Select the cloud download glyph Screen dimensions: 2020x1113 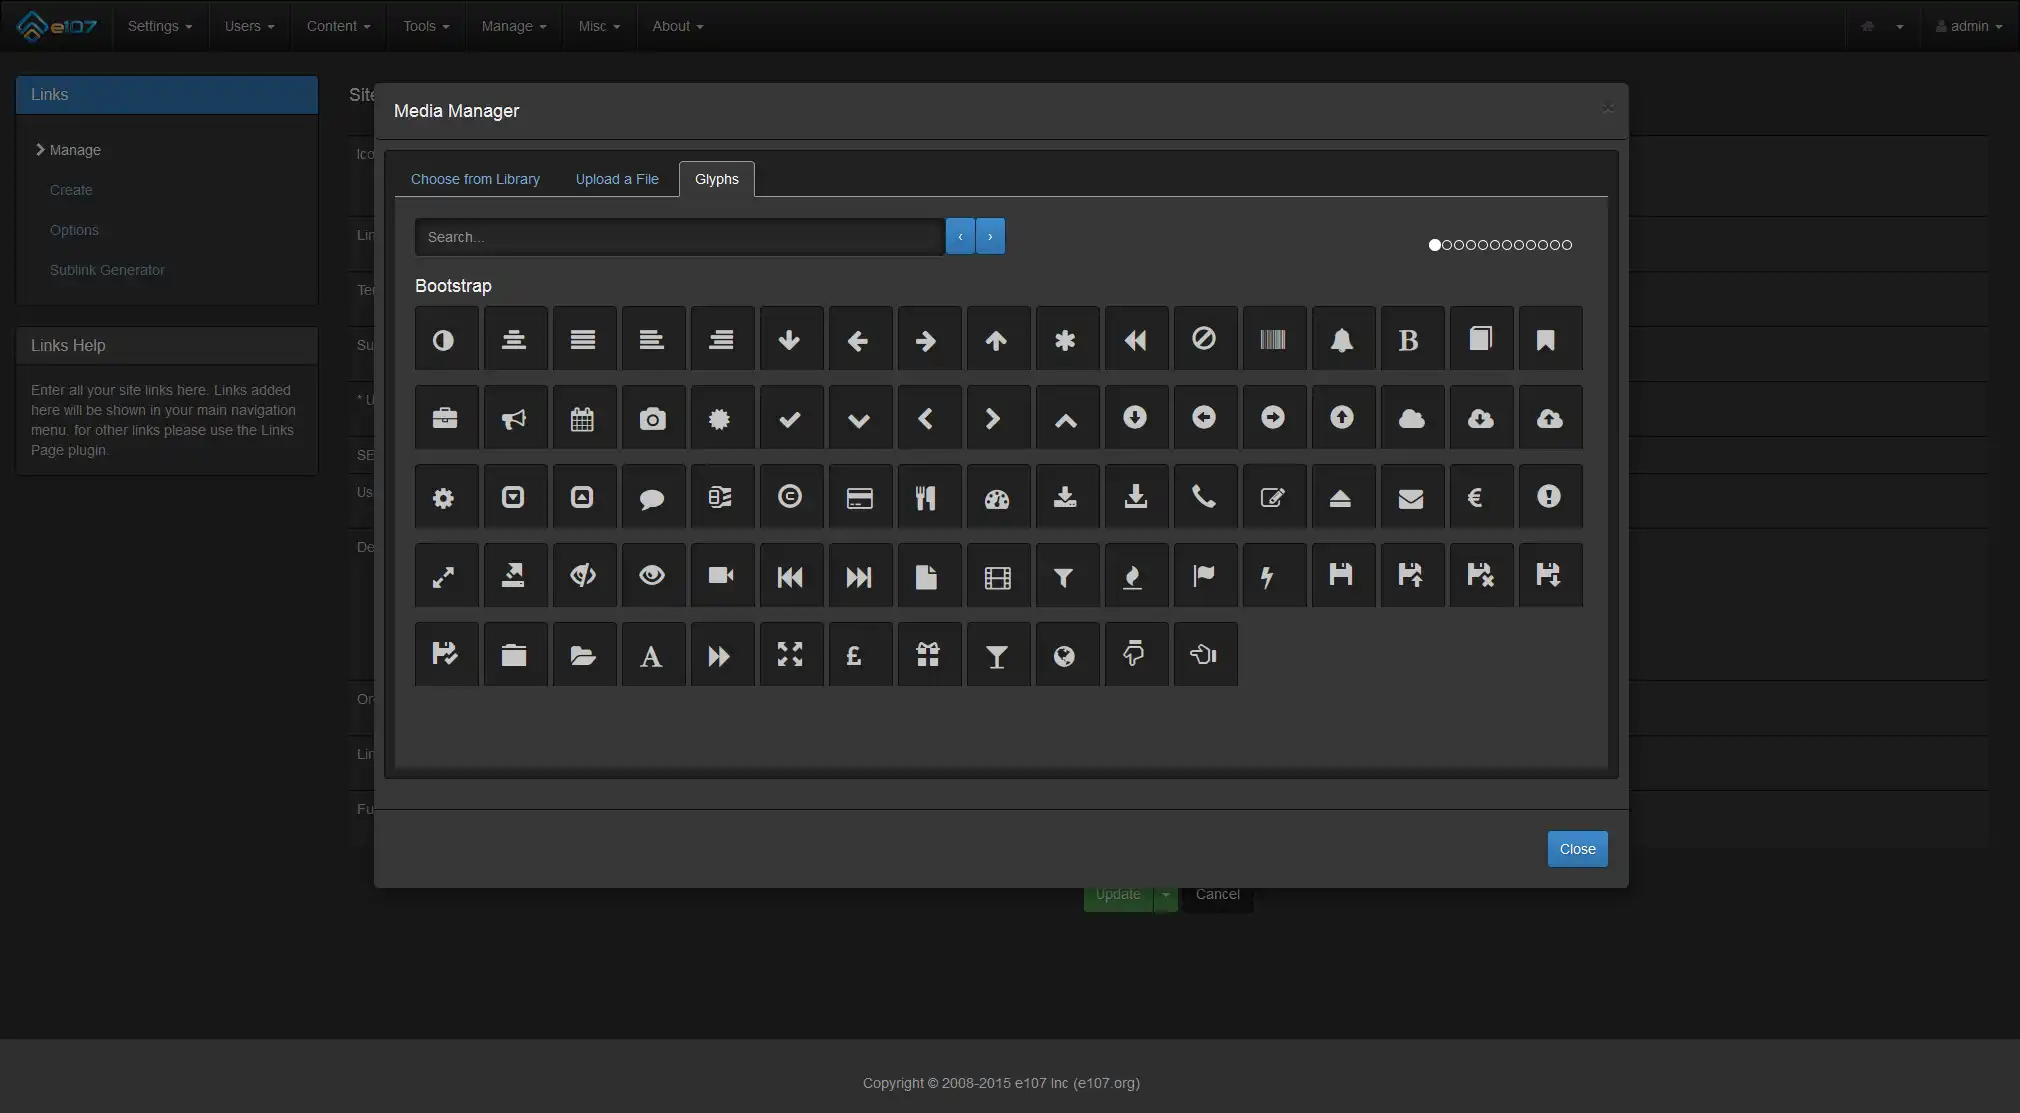(x=1480, y=418)
